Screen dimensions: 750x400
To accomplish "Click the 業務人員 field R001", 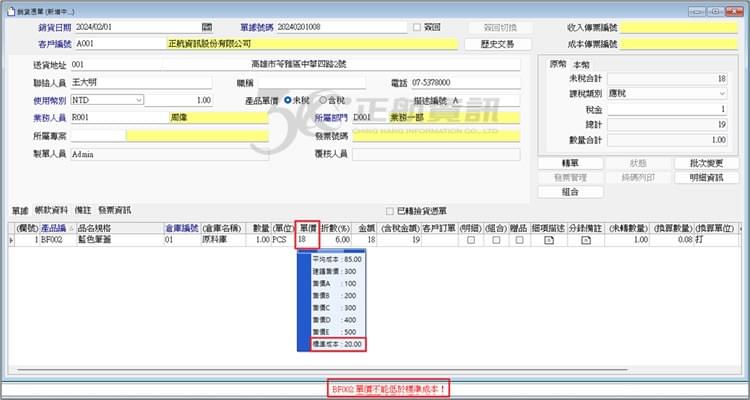I will [119, 118].
